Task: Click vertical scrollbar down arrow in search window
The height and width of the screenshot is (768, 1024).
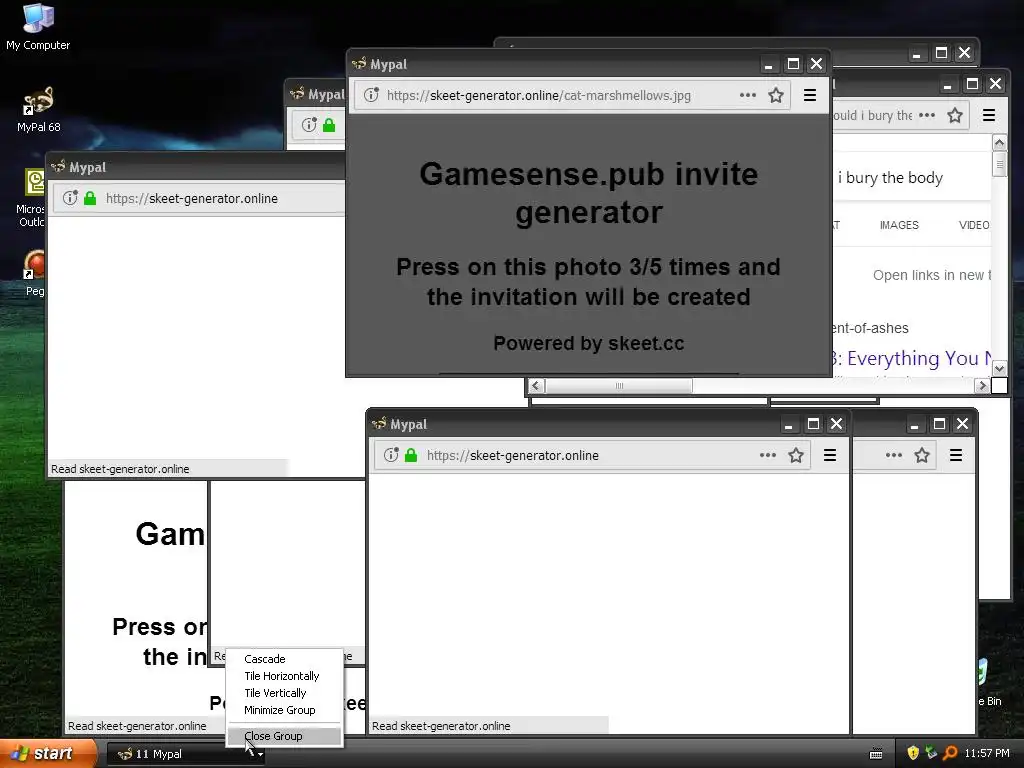Action: pos(999,368)
